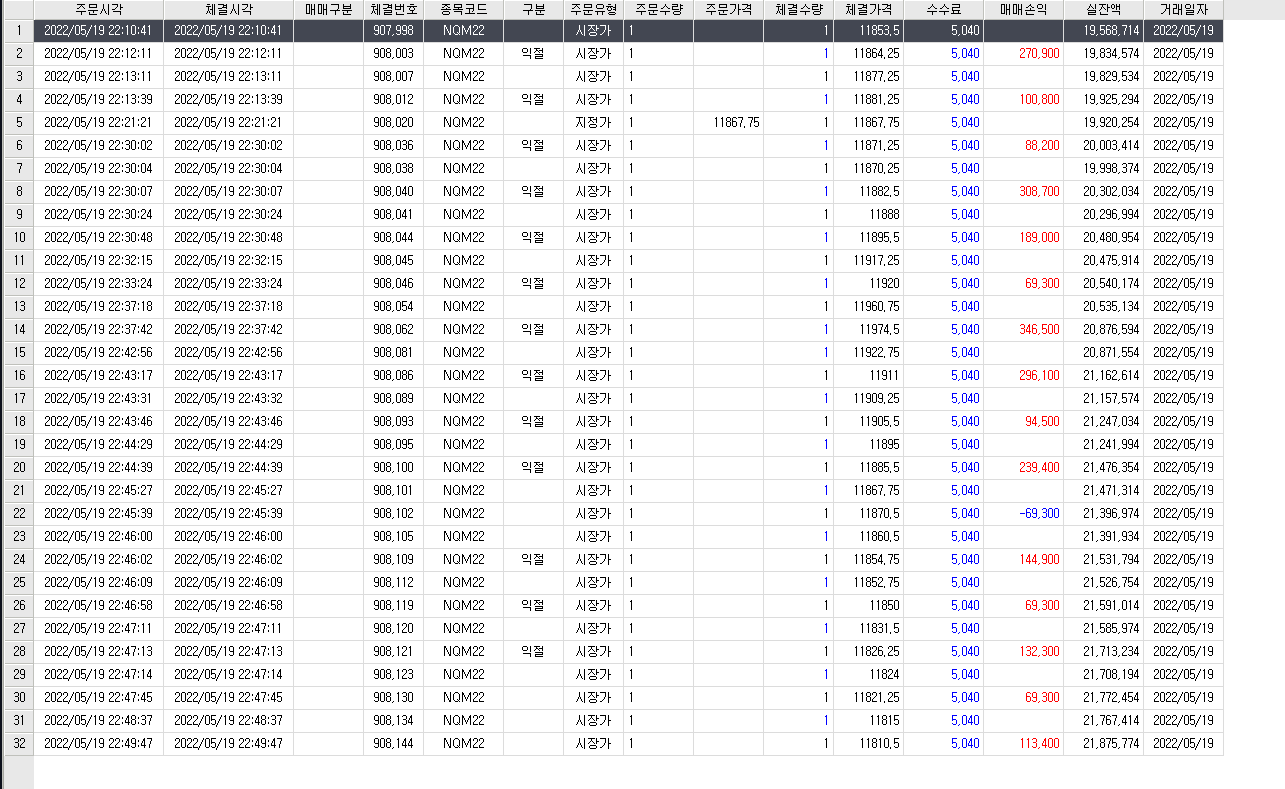Click the 체결시각 column header
1285x789 pixels.
coord(228,9)
